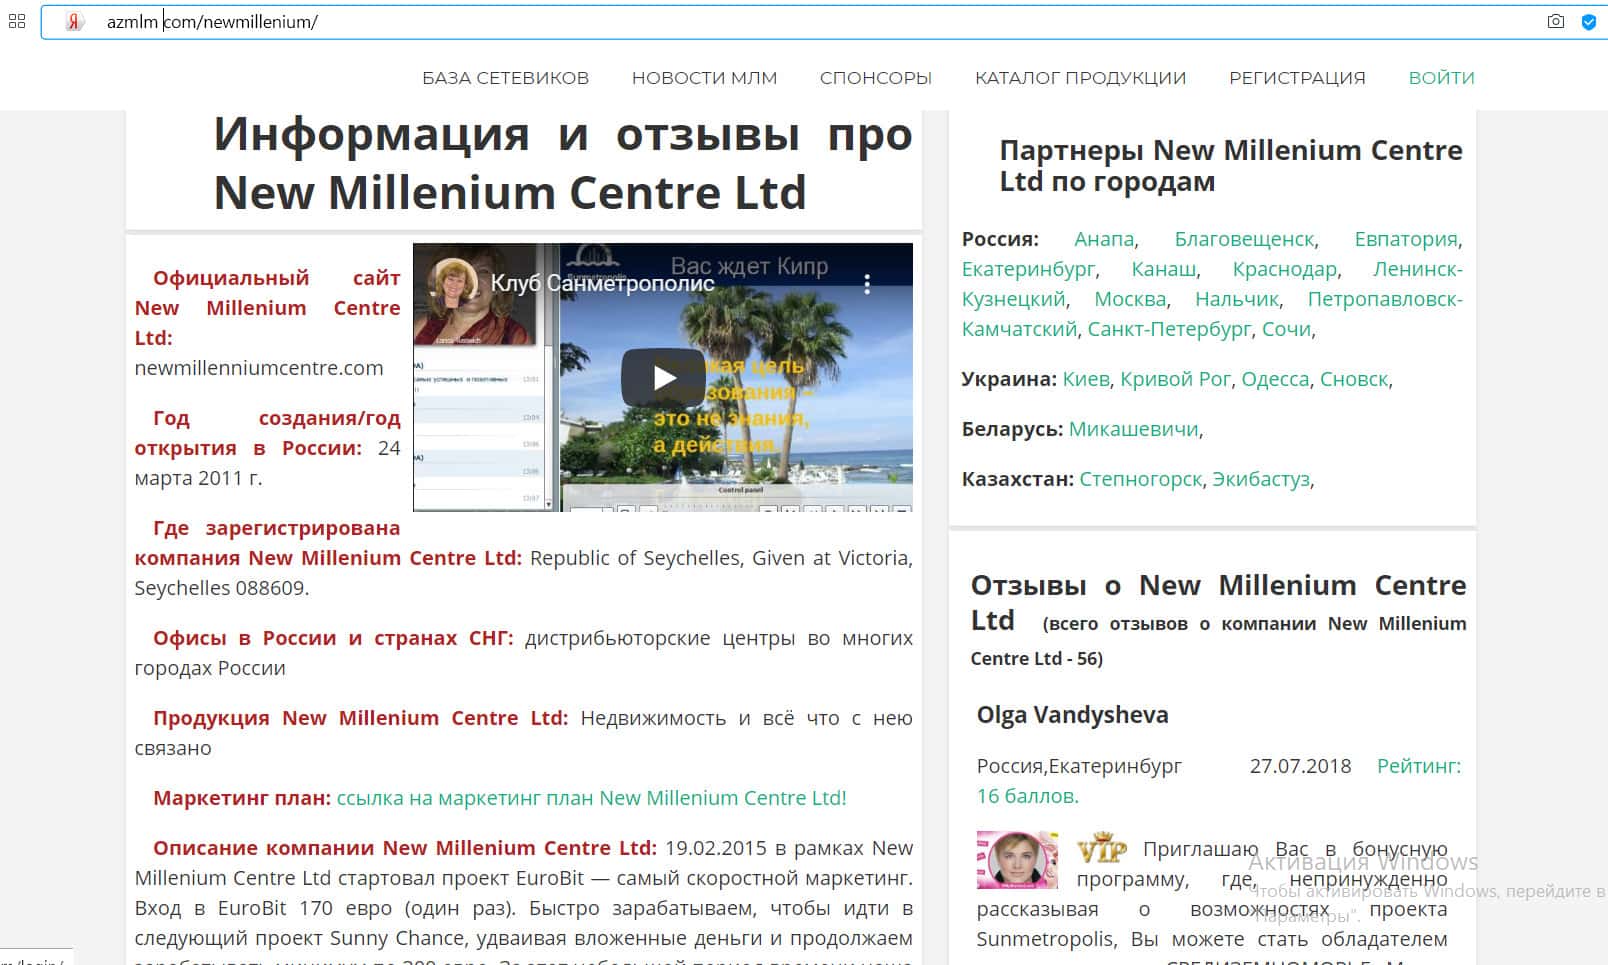Click the Yandex icon in address bar
Image resolution: width=1608 pixels, height=965 pixels.
[x=74, y=21]
